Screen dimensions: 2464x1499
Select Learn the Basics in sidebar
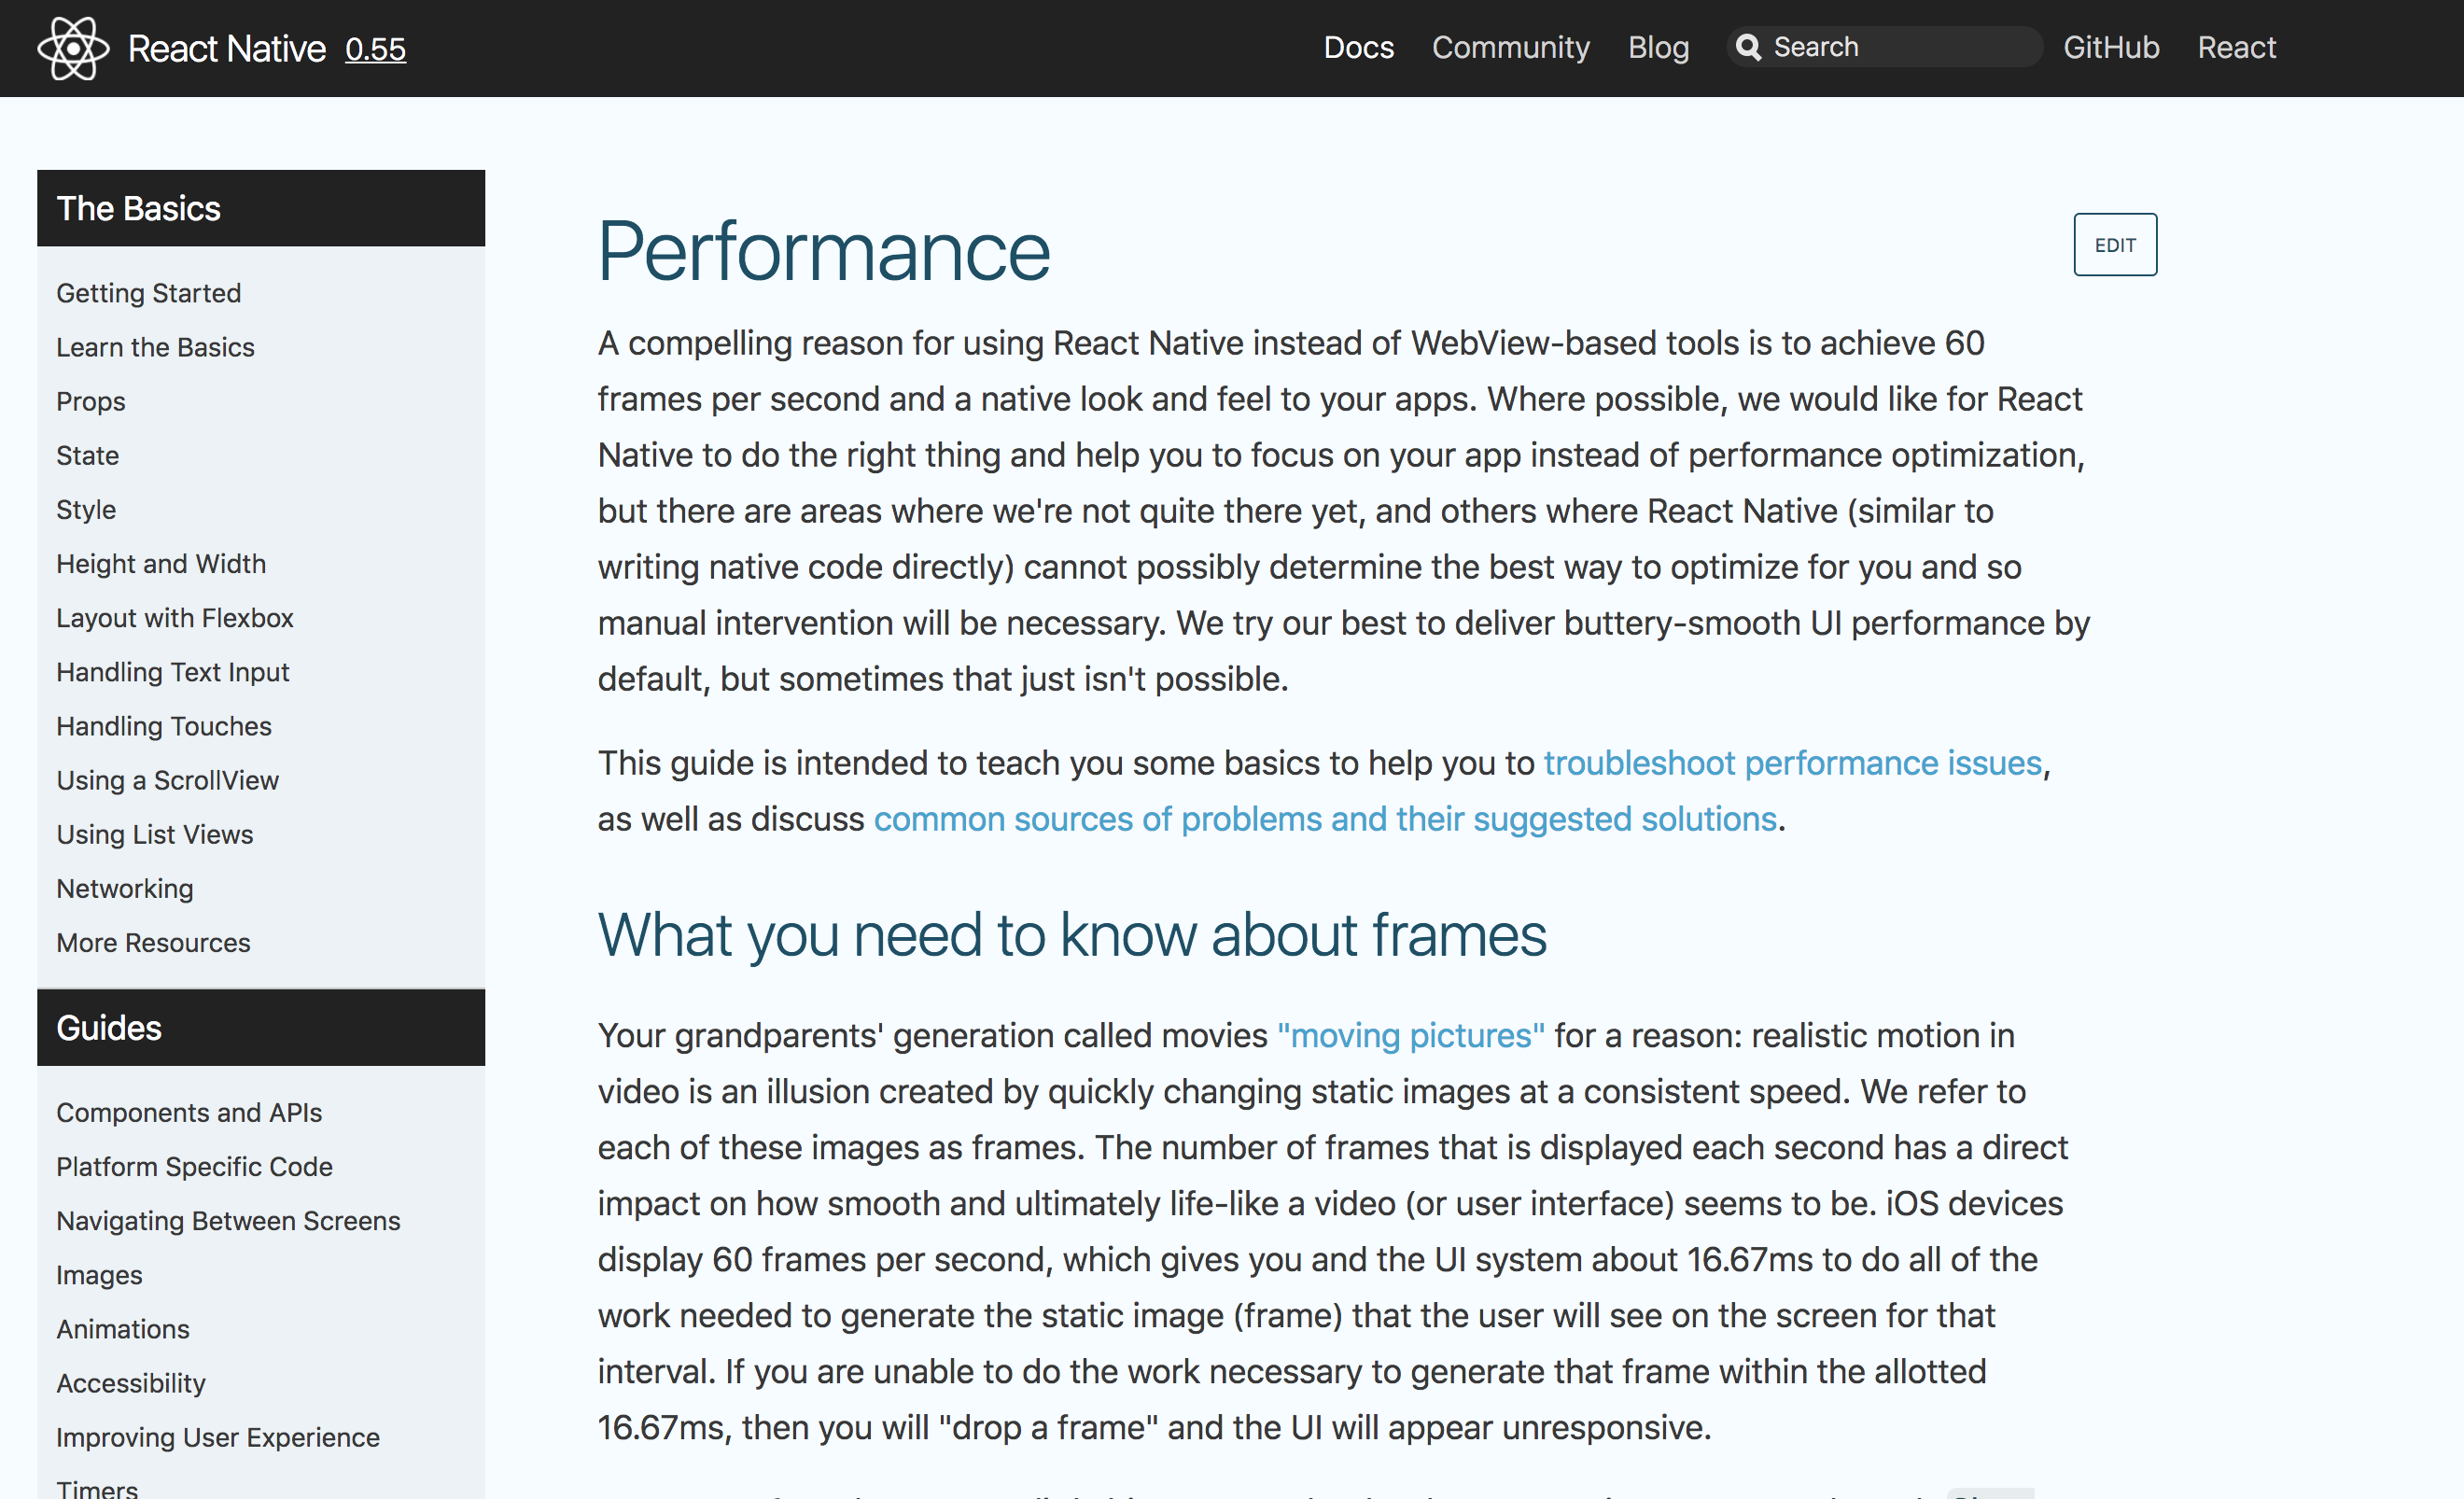point(155,347)
